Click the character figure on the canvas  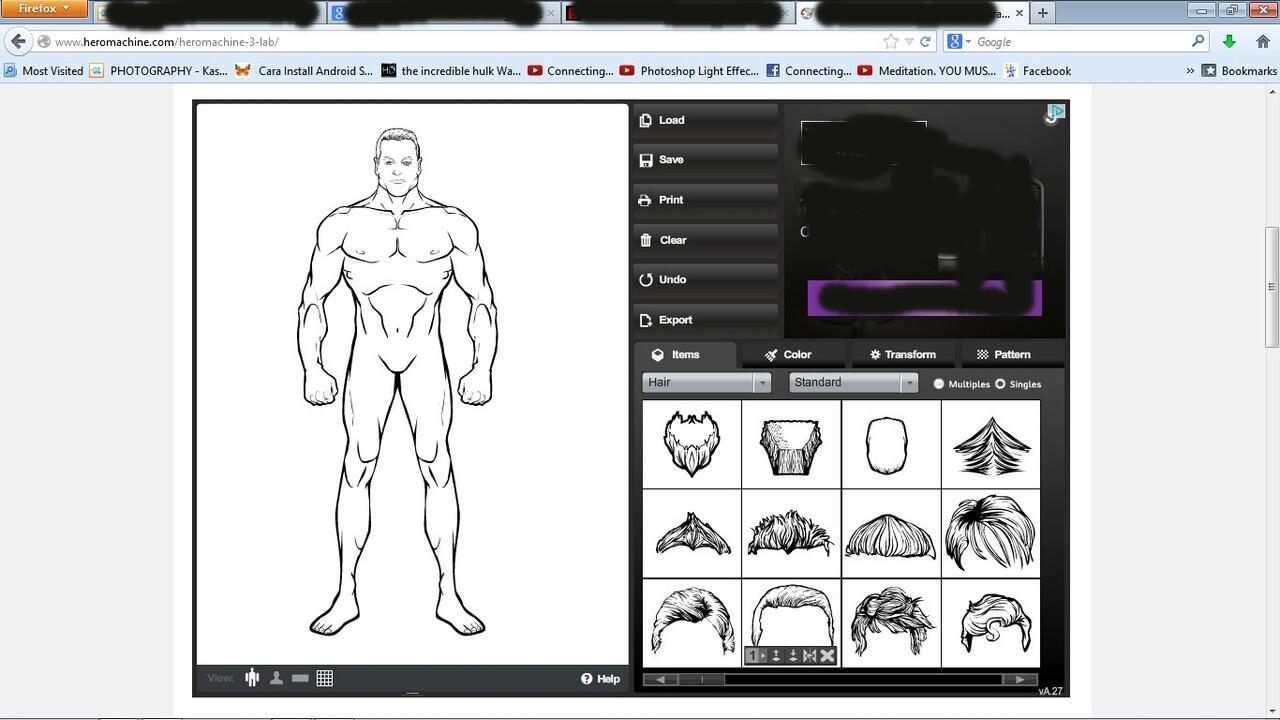398,380
